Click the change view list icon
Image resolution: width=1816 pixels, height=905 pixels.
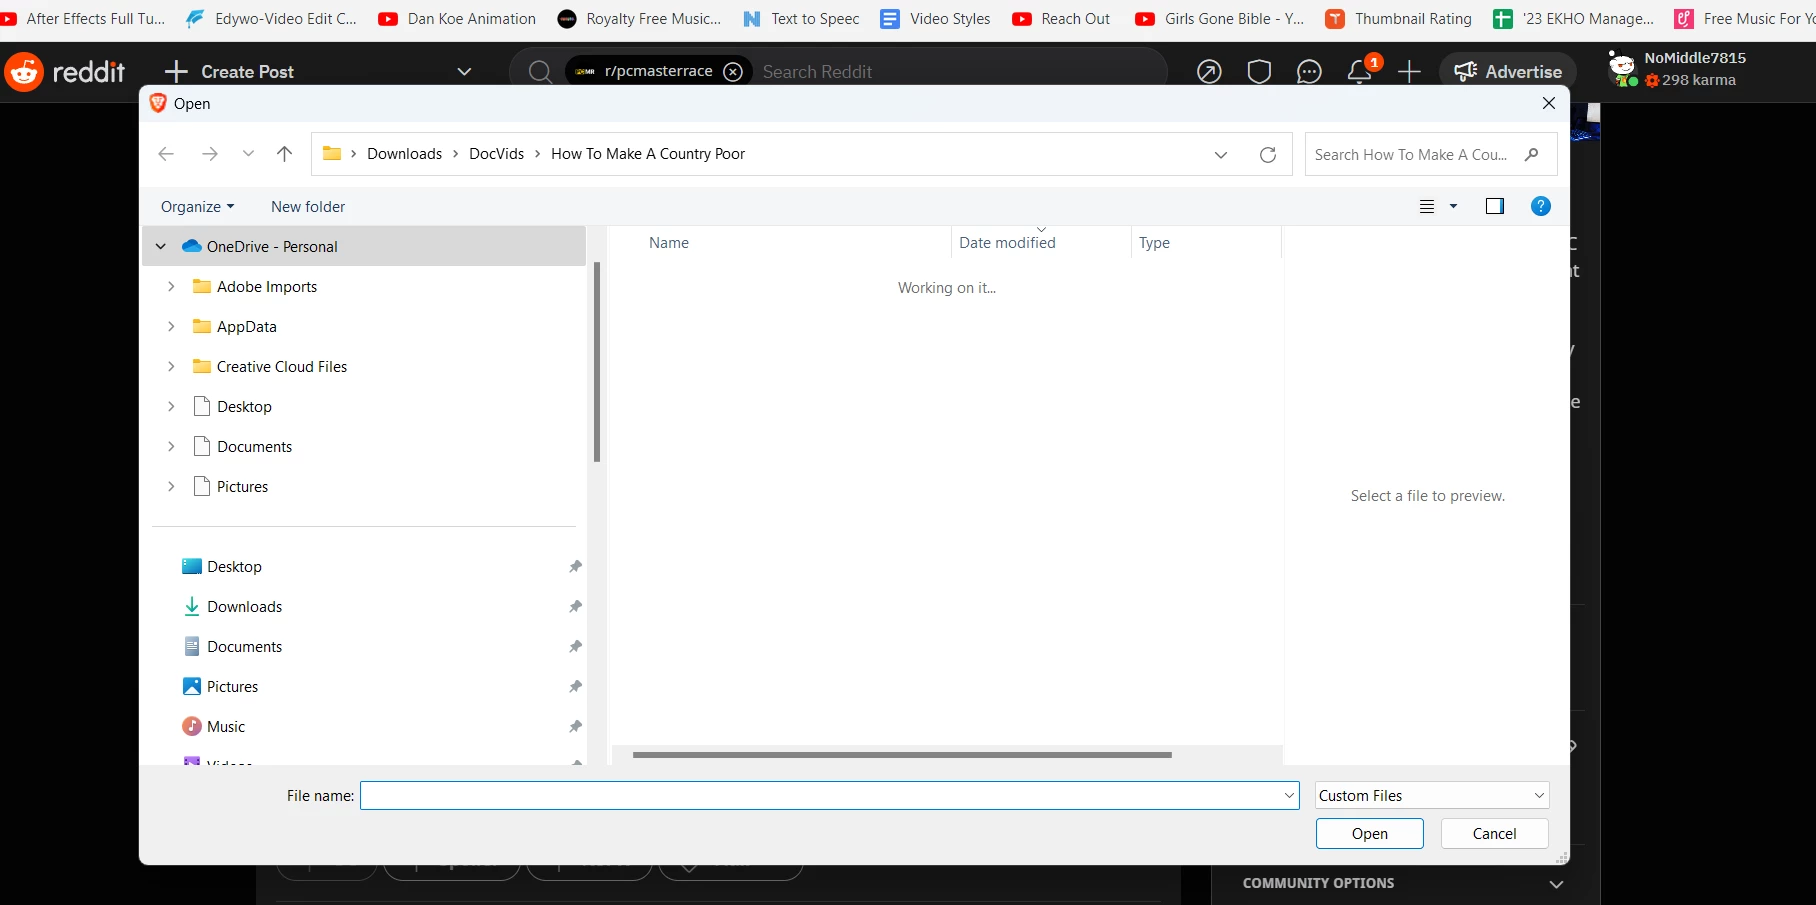point(1427,207)
